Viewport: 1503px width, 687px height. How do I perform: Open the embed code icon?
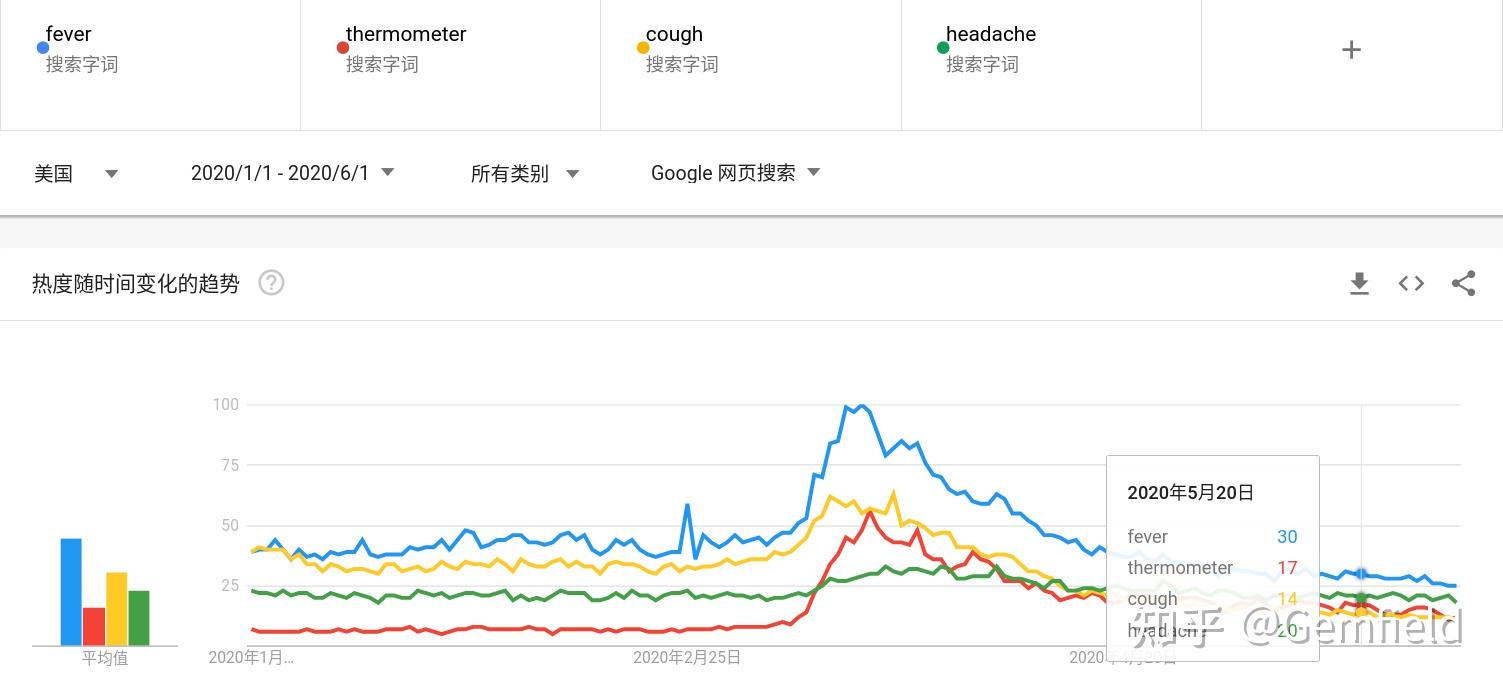[x=1411, y=284]
